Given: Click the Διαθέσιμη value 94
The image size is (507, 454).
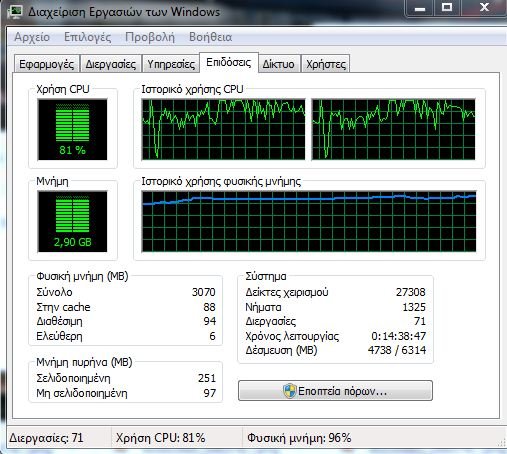Looking at the screenshot, I should pos(210,321).
